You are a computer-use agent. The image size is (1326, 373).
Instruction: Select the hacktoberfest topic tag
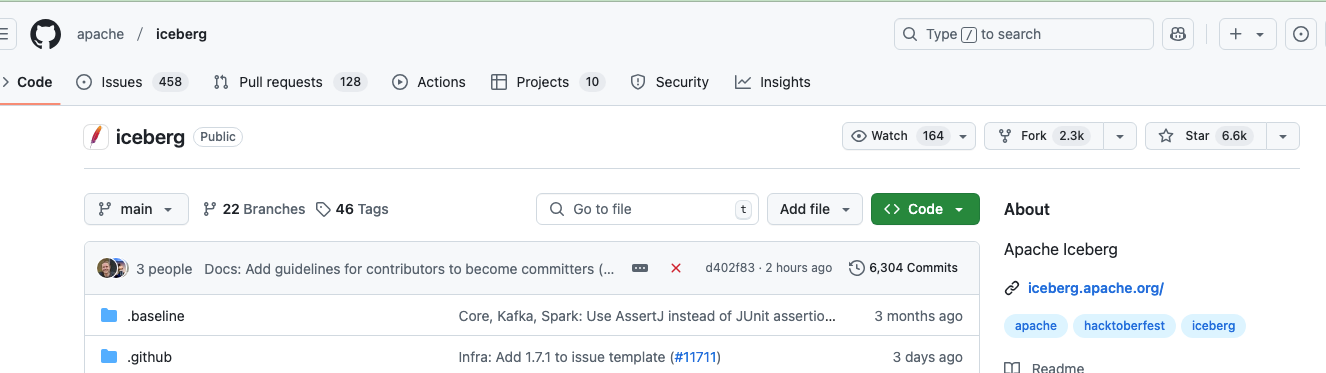pyautogui.click(x=1125, y=326)
